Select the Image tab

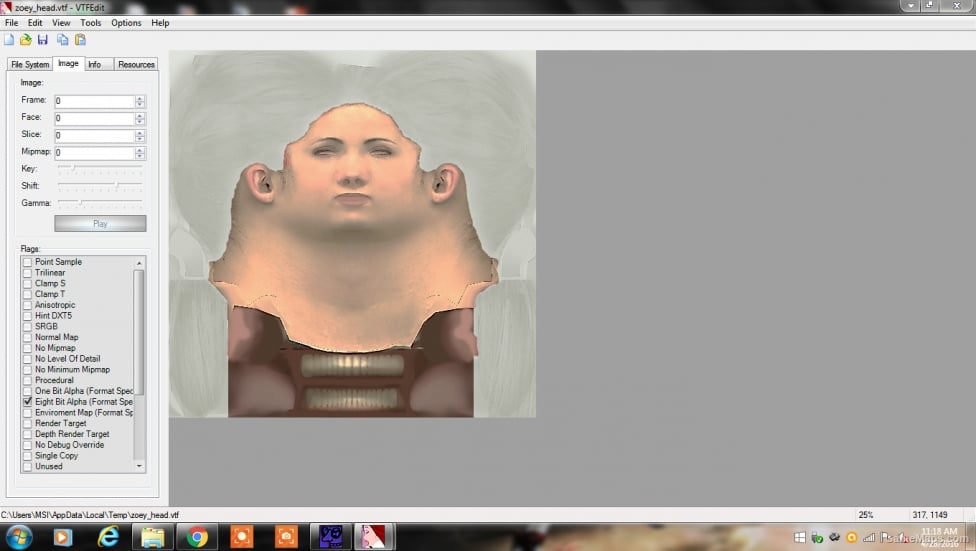pos(68,64)
